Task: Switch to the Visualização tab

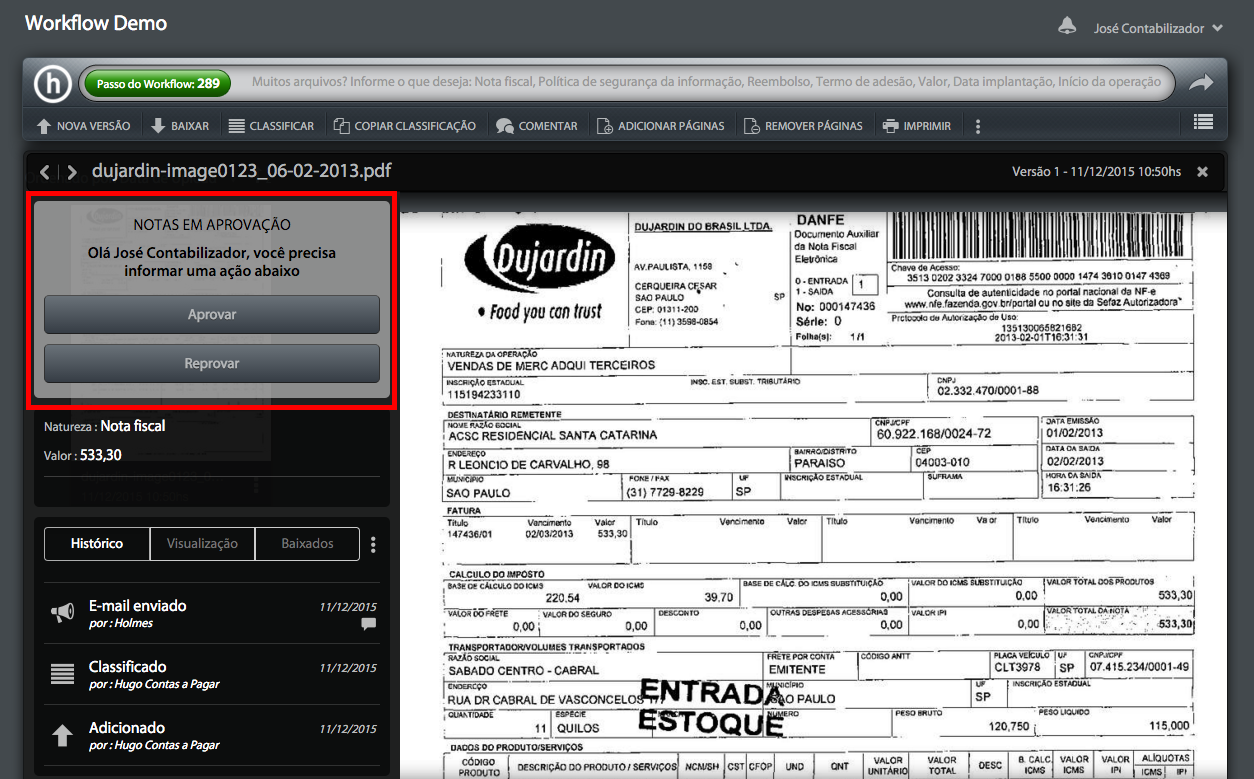Action: [202, 544]
